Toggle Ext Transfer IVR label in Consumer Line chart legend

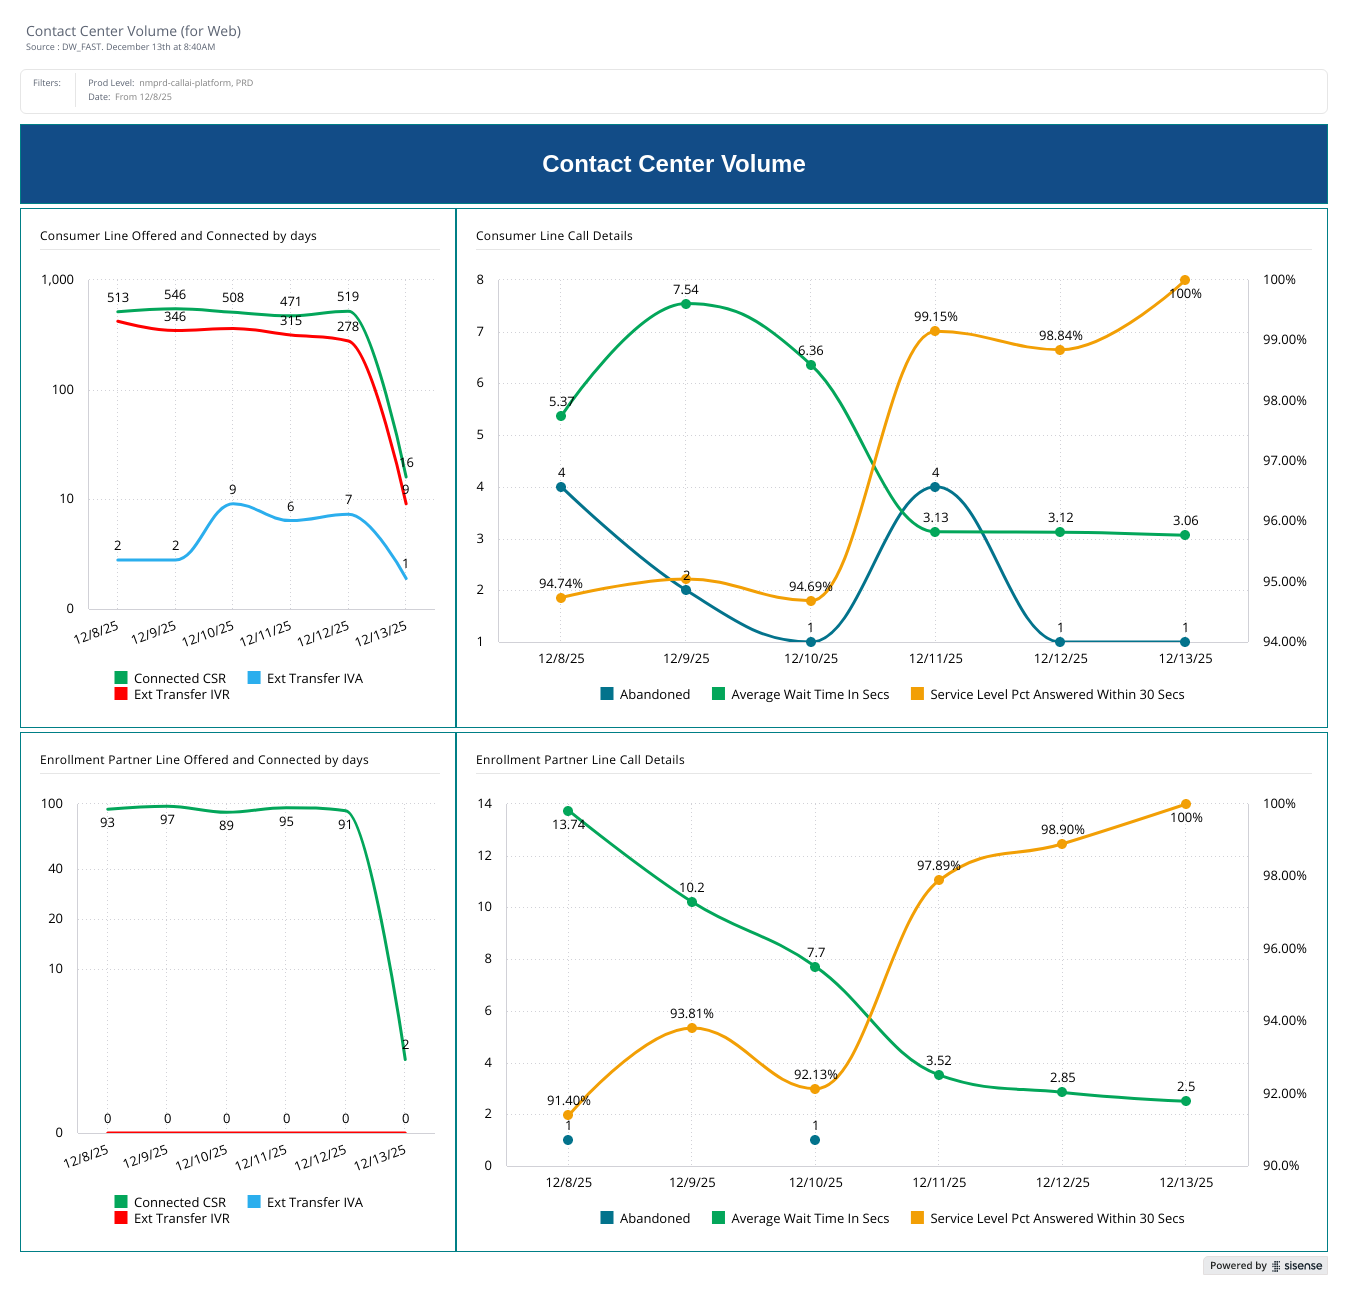coord(181,694)
